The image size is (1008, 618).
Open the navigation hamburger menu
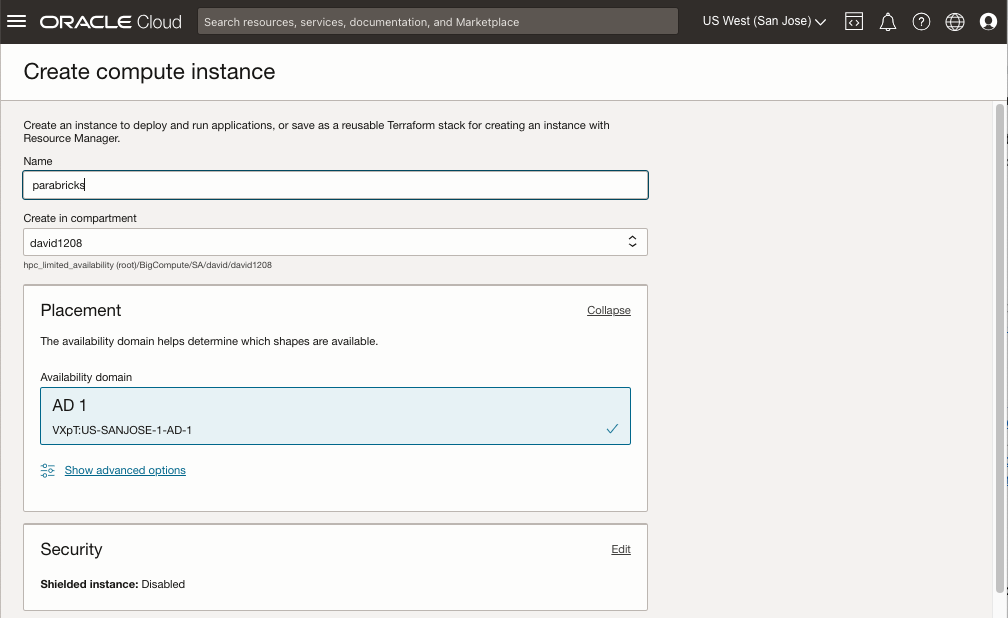point(17,21)
